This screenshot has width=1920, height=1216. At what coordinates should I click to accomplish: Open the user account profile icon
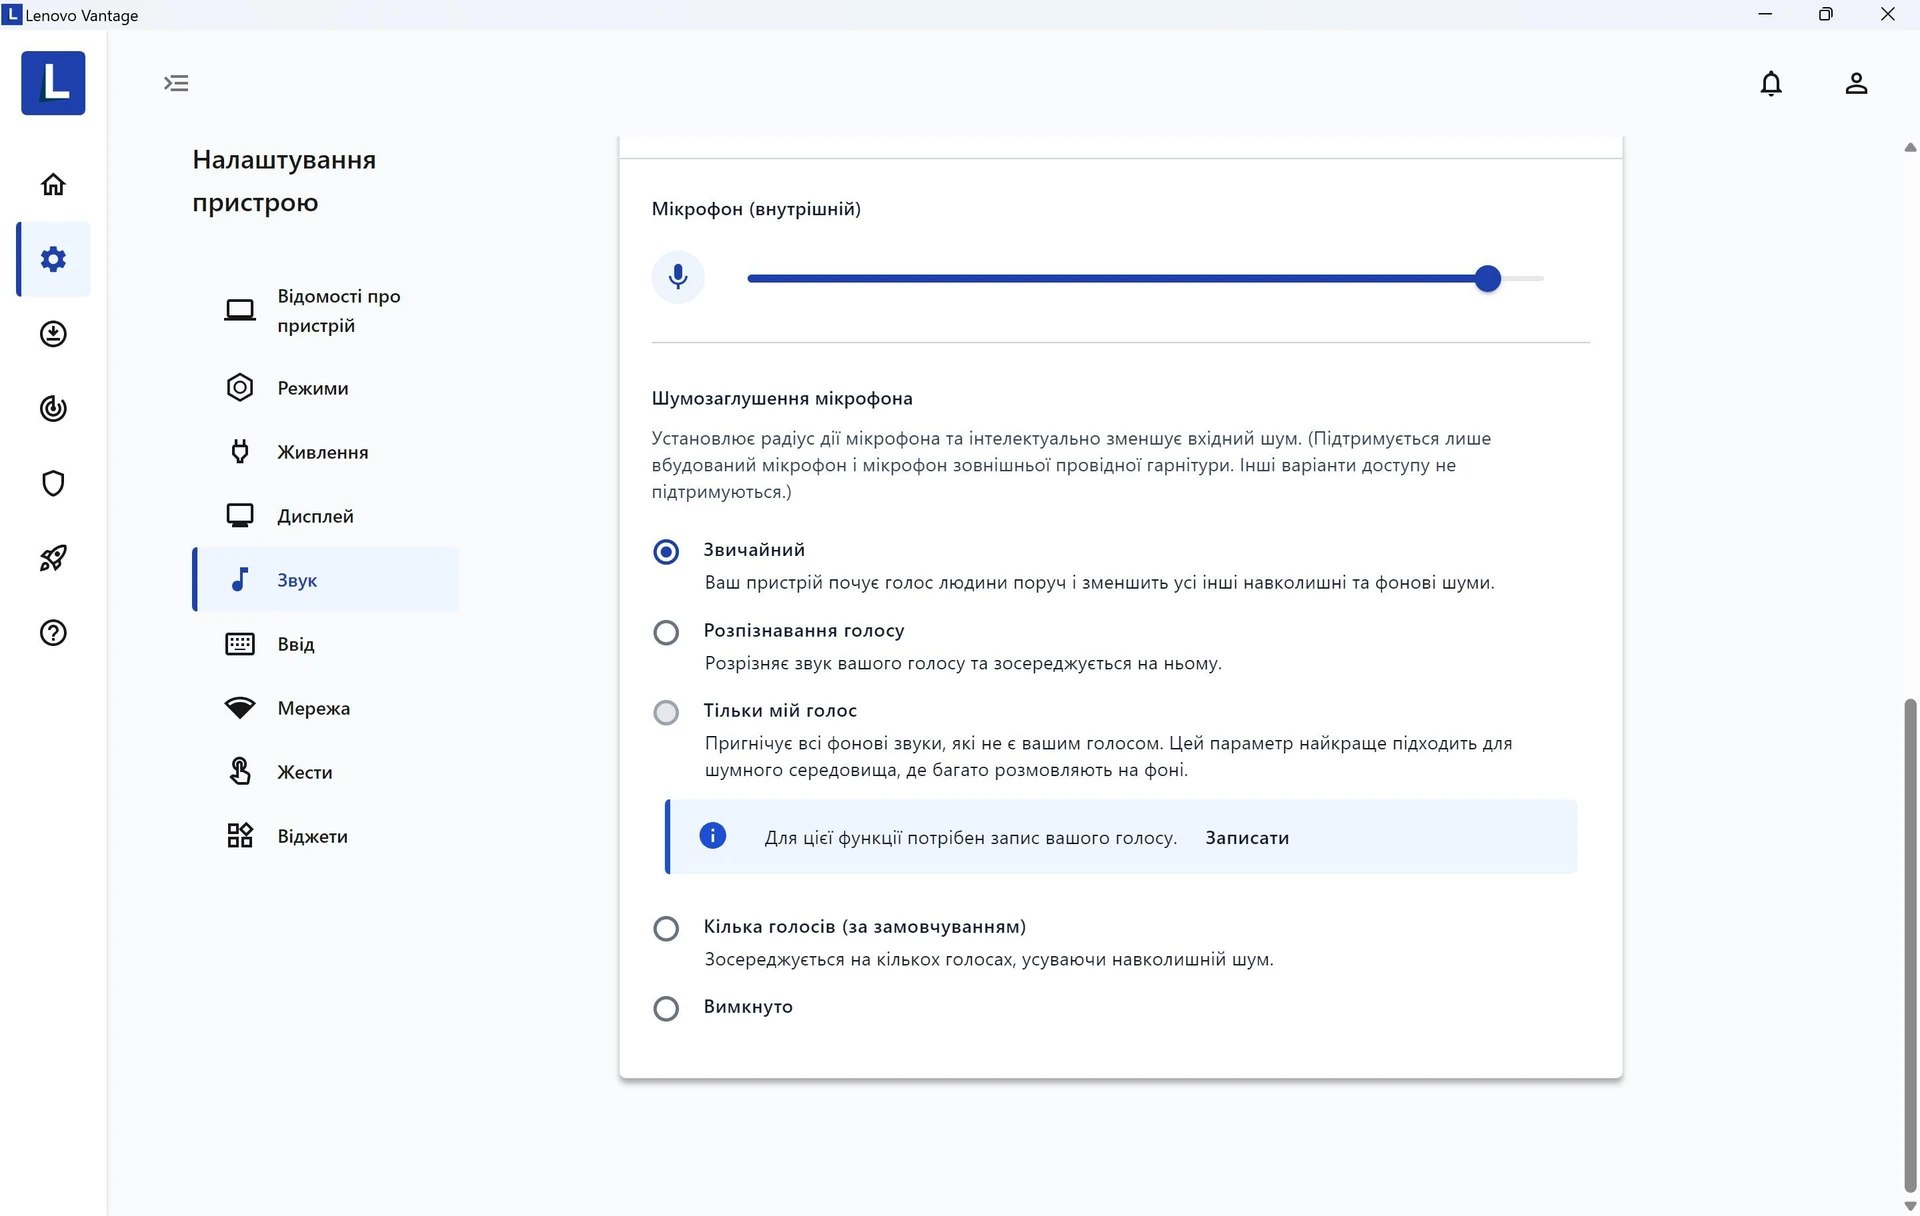1856,83
